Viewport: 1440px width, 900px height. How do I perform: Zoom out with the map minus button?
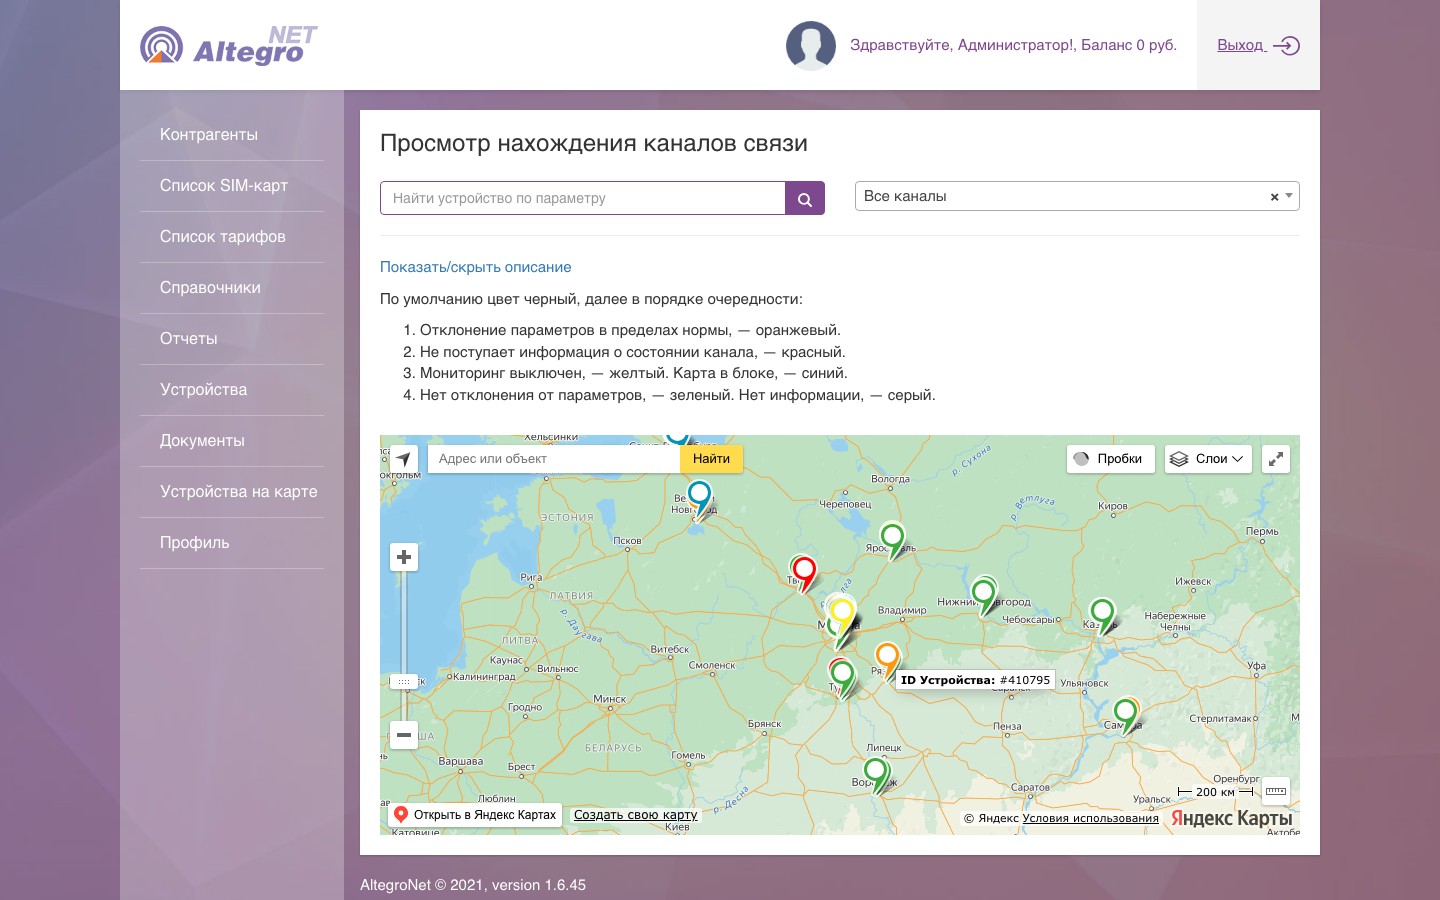(x=404, y=735)
